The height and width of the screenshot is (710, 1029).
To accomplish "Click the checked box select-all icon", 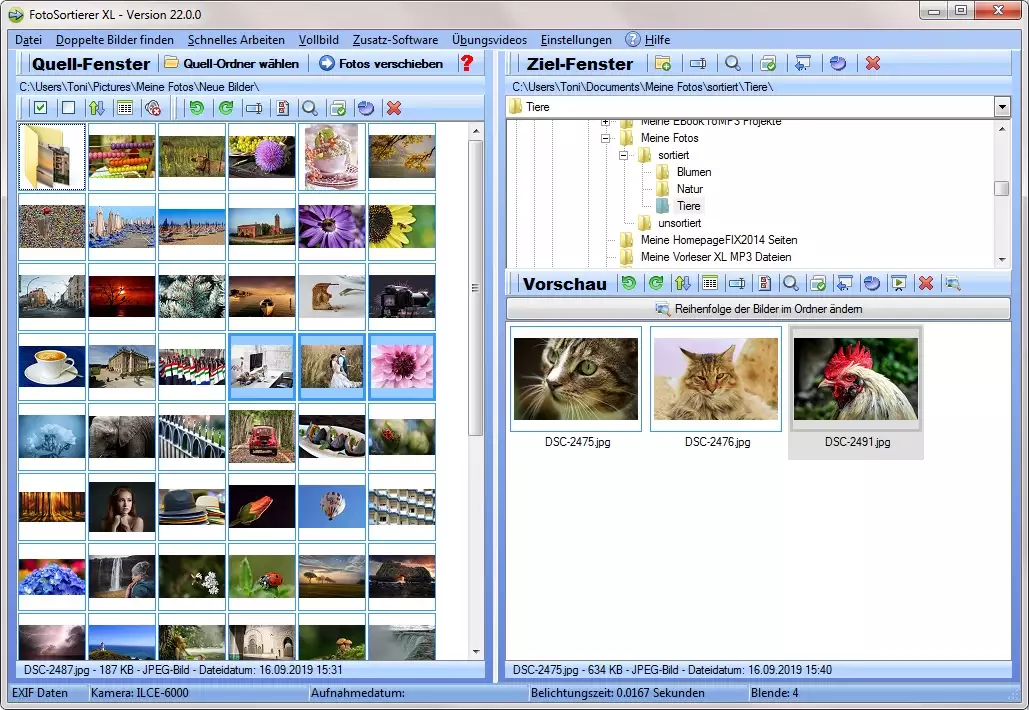I will (40, 108).
